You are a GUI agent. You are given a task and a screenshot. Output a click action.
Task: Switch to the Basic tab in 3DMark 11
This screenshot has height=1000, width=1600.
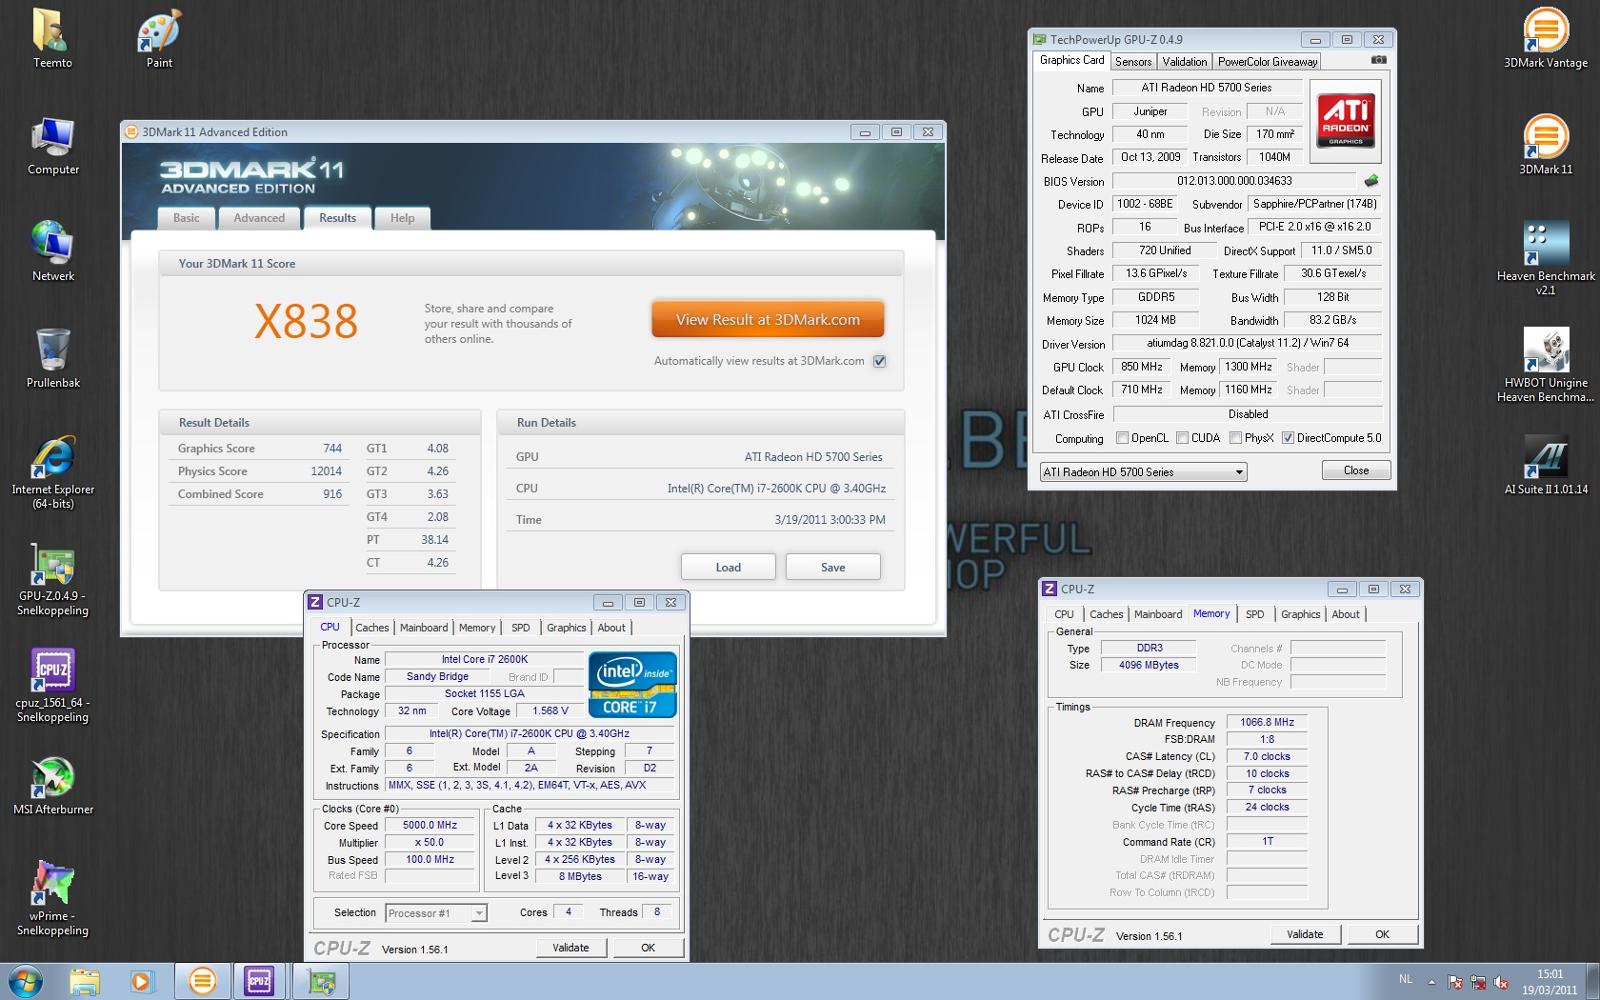[x=186, y=218]
